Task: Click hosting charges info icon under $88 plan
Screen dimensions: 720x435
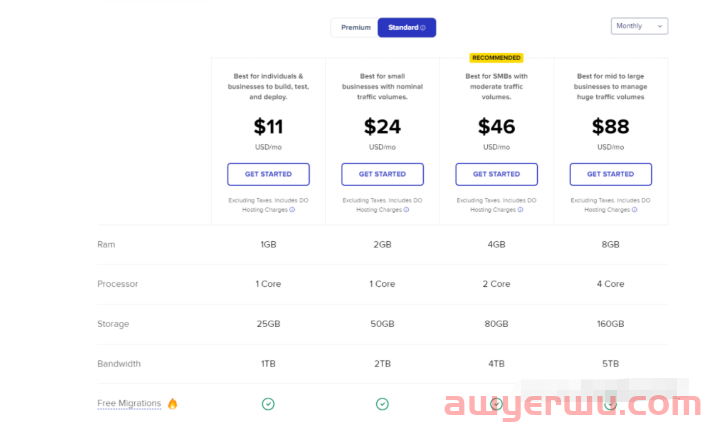Action: point(635,210)
